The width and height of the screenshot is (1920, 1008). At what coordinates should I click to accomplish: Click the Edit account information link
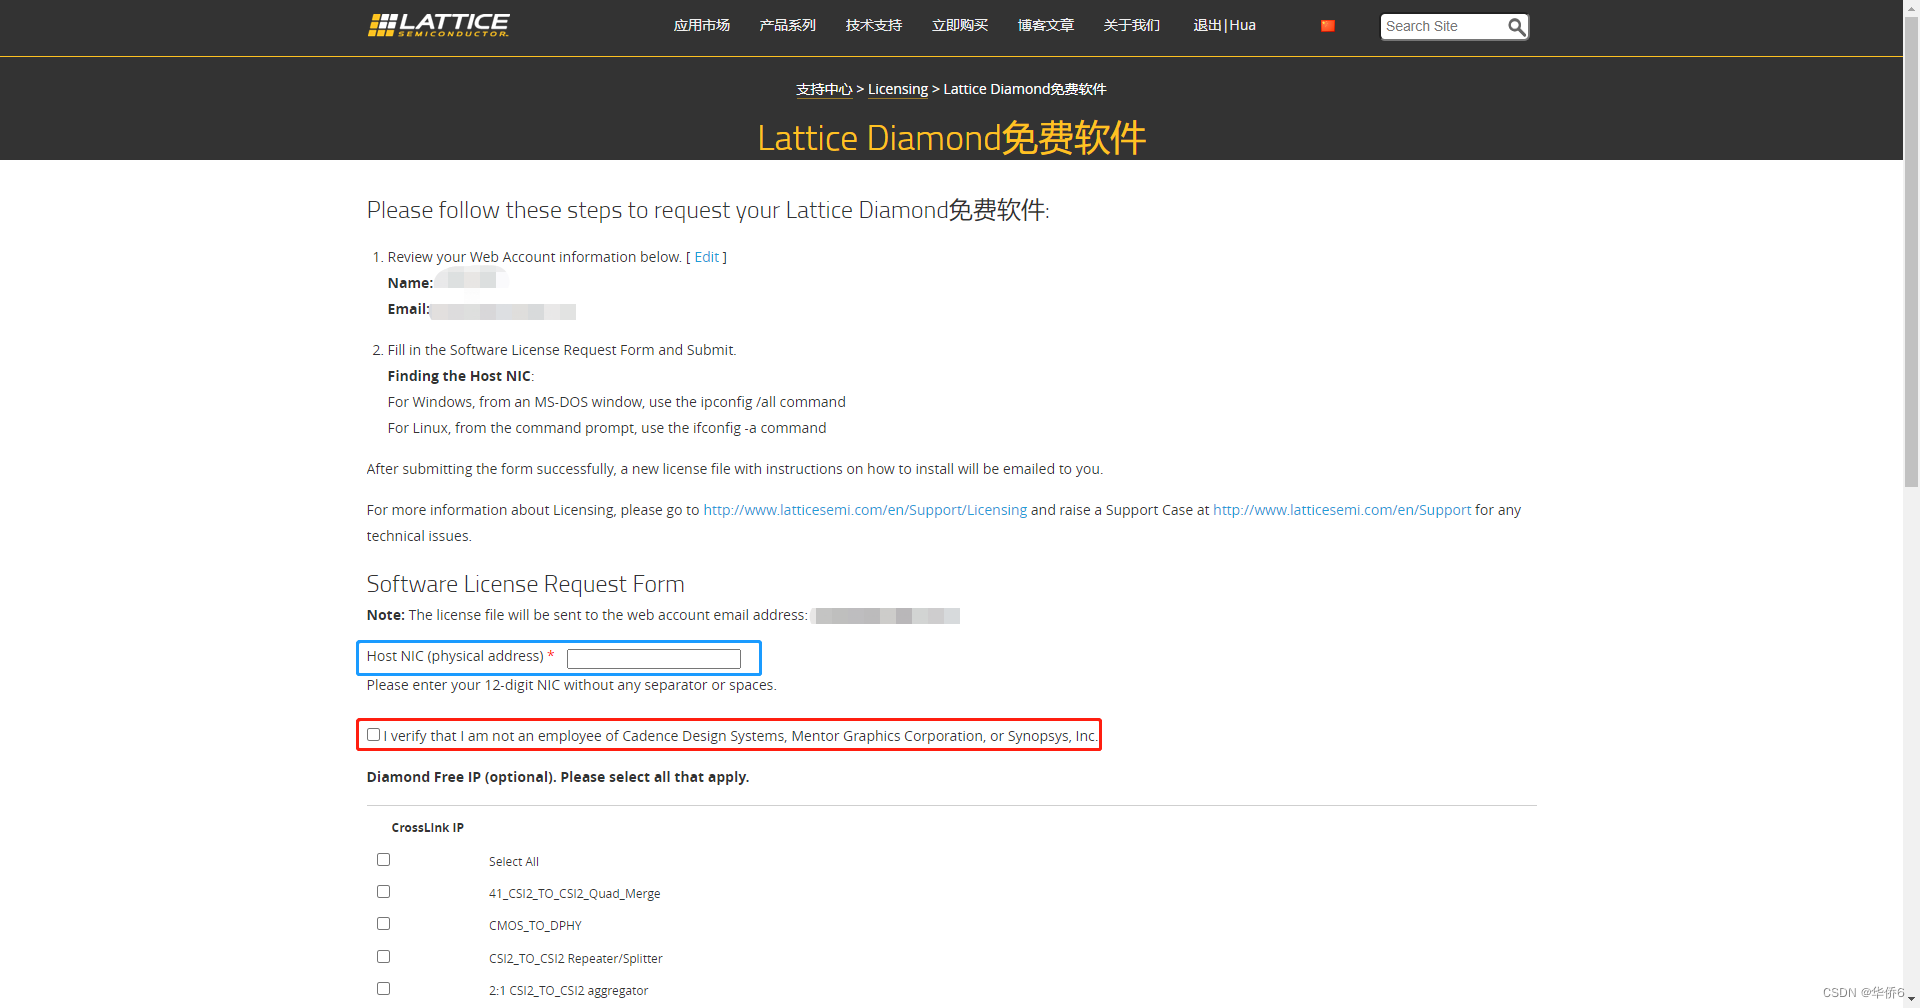click(707, 257)
